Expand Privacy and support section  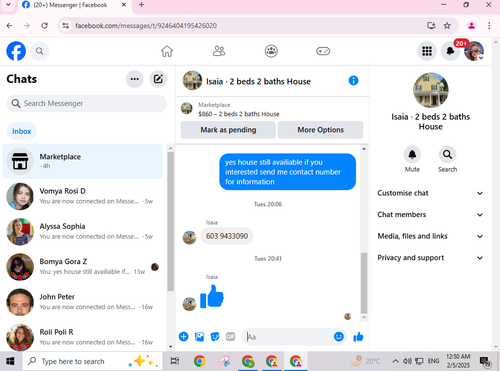pyautogui.click(x=430, y=258)
